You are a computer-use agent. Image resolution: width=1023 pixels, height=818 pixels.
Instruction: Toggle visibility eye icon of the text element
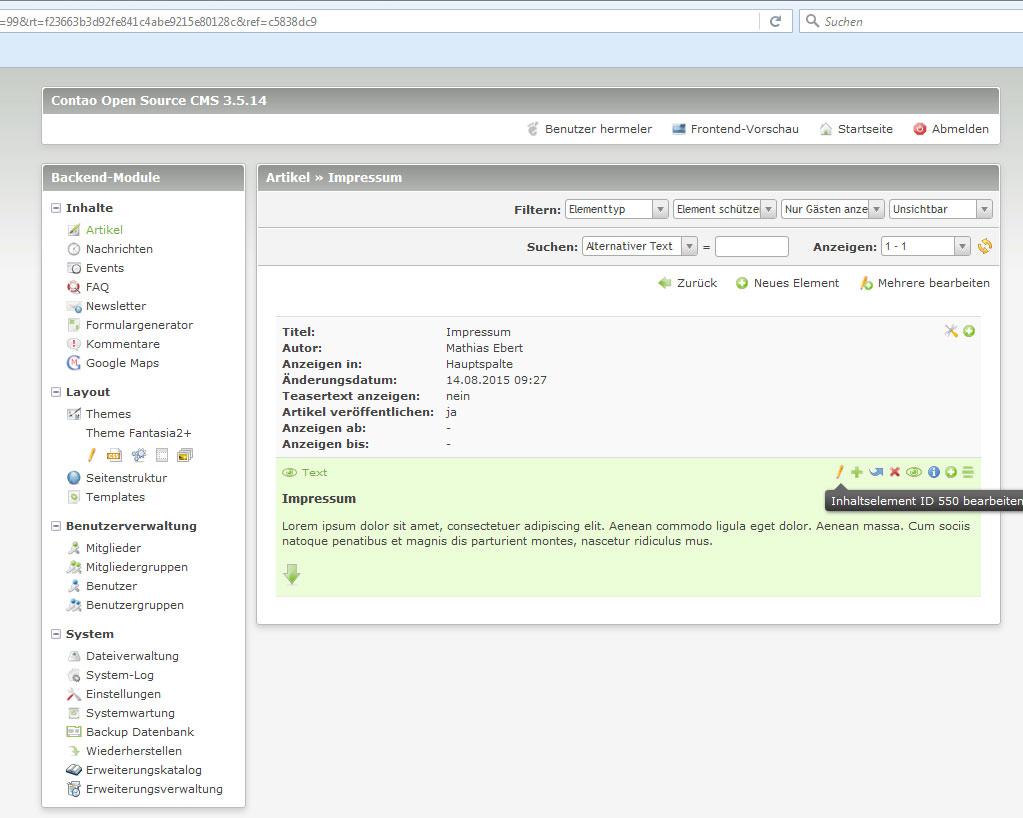[914, 472]
